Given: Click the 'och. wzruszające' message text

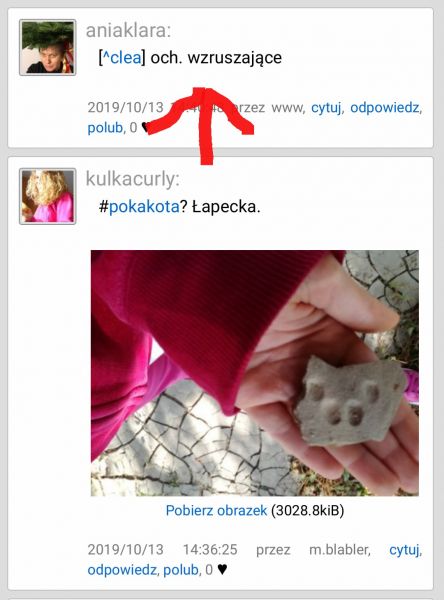Looking at the screenshot, I should coord(216,58).
